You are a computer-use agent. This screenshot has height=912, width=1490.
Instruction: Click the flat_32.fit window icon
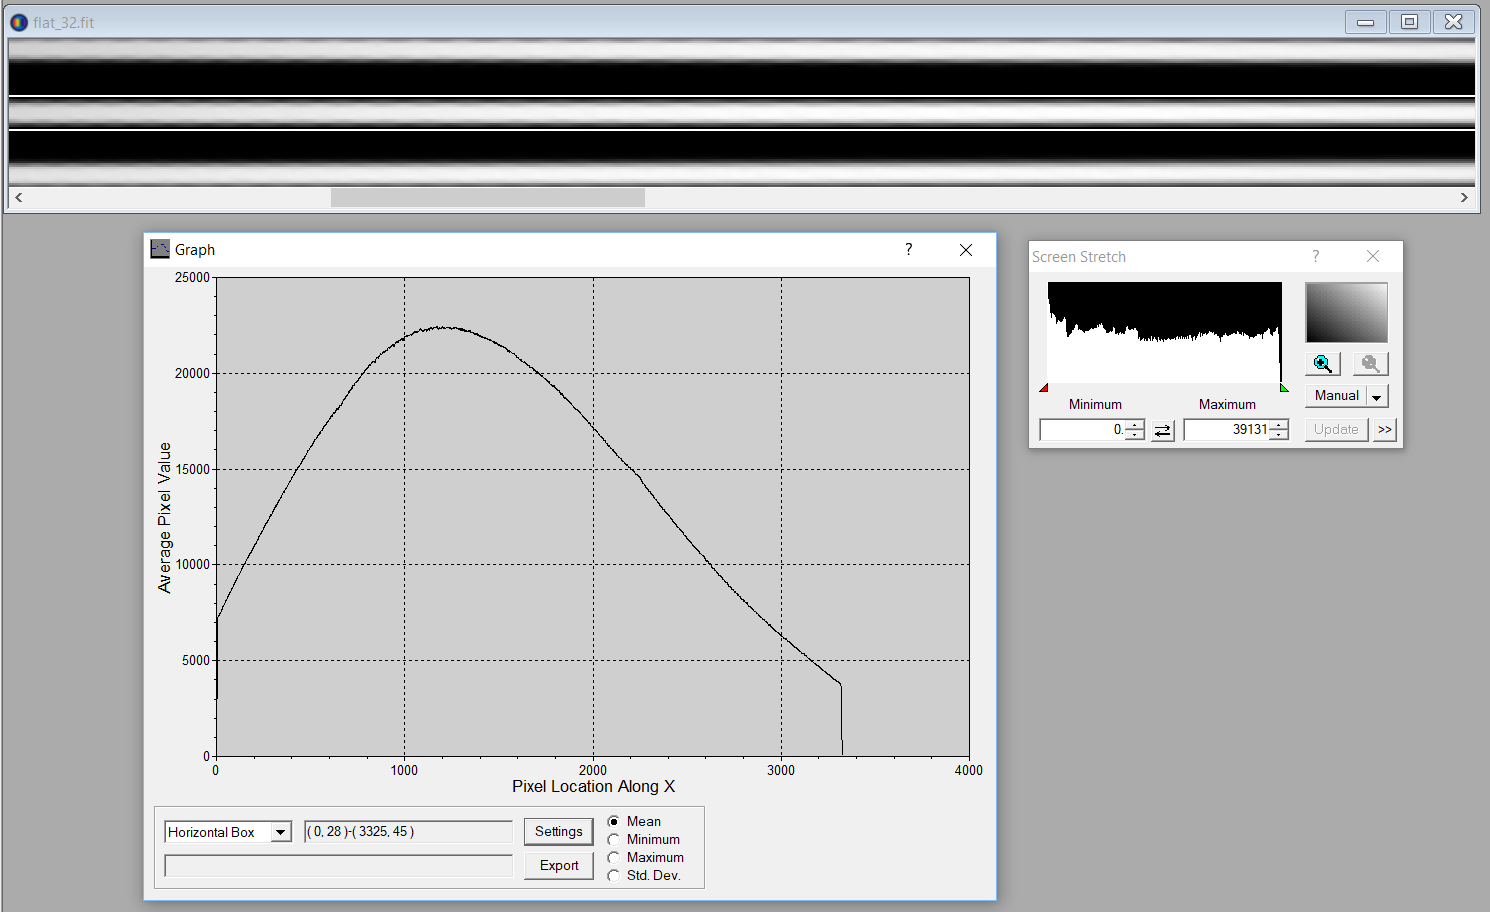point(19,22)
